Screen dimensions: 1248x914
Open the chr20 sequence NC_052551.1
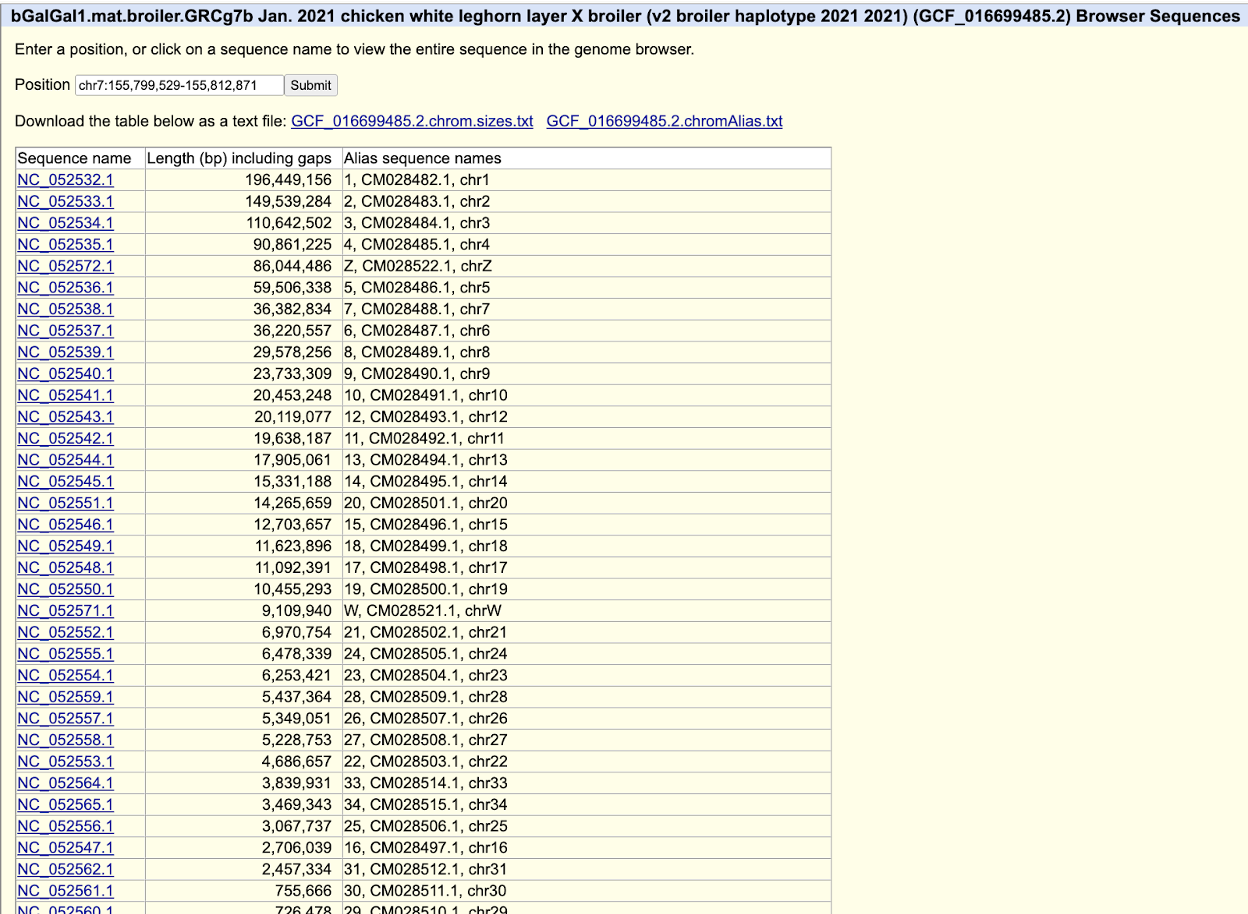coord(65,503)
